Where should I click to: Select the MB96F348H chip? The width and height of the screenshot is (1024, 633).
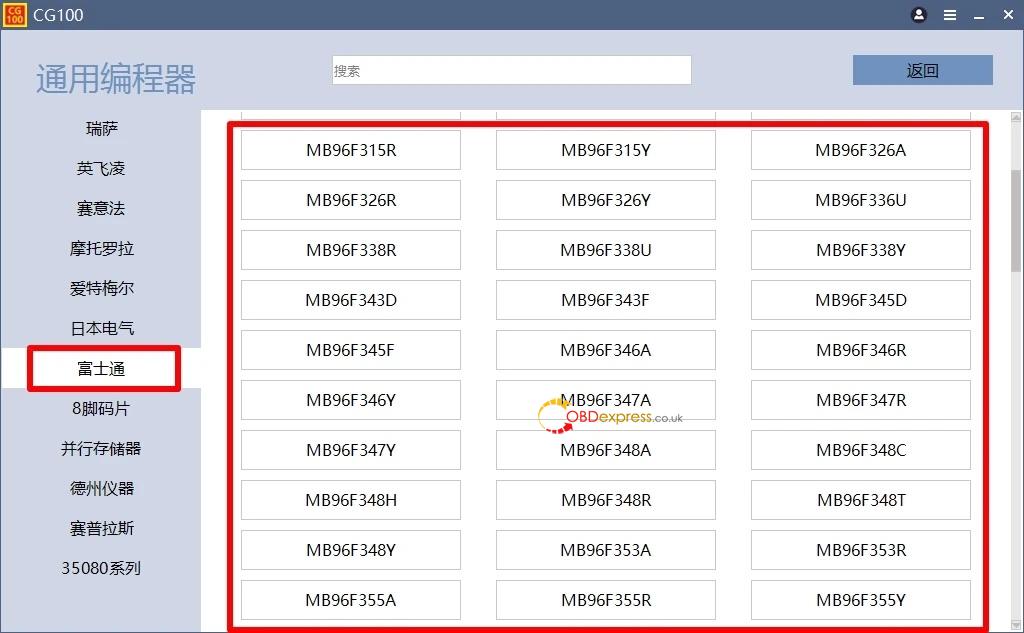(351, 501)
